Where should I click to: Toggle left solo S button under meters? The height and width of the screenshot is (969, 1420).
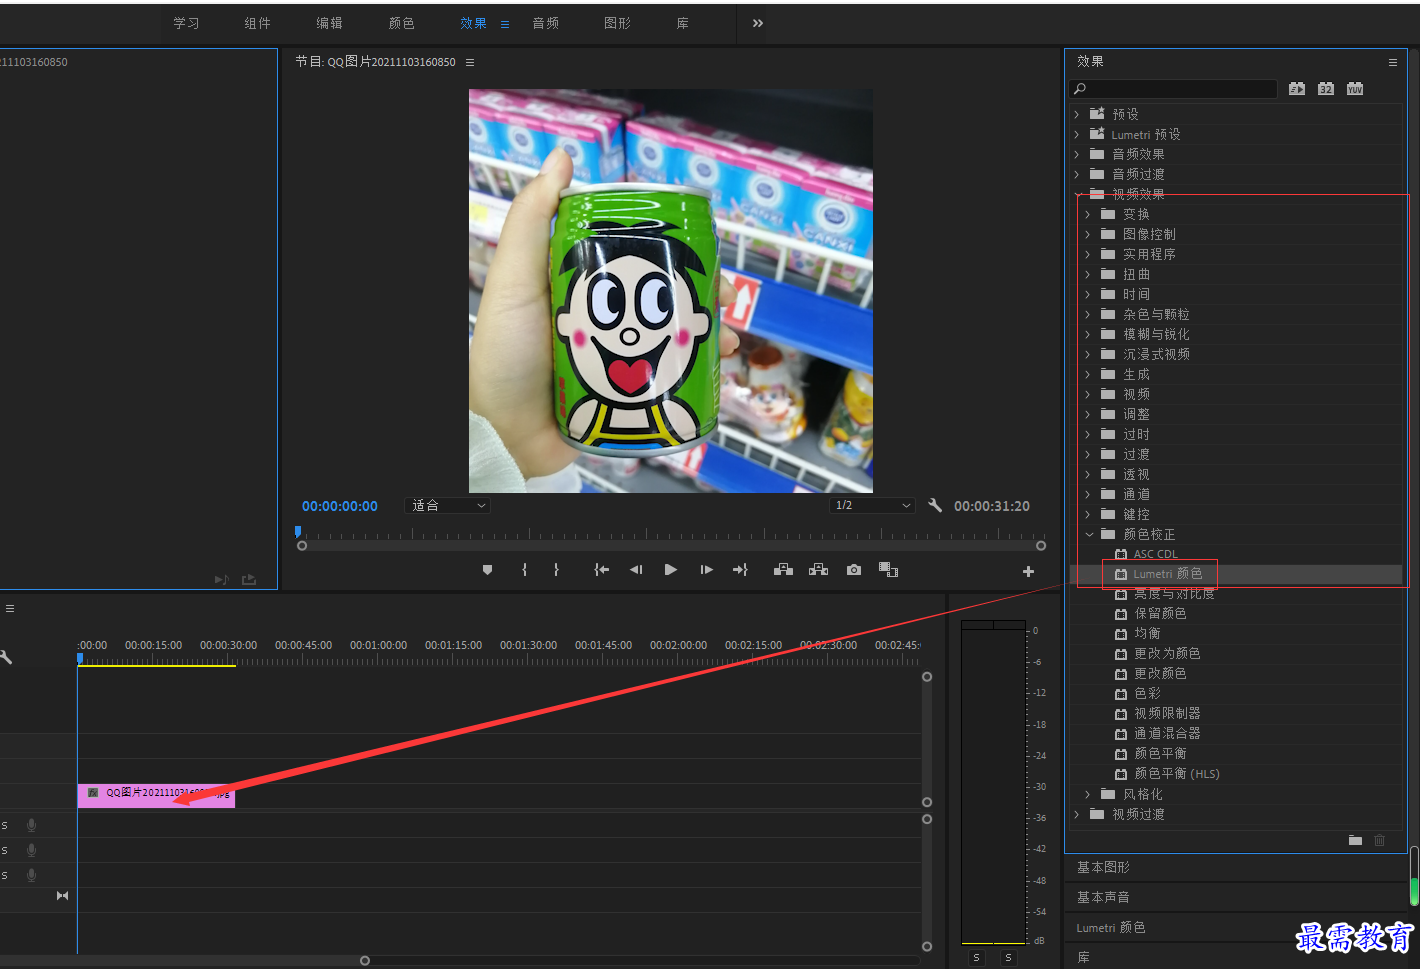tap(976, 958)
